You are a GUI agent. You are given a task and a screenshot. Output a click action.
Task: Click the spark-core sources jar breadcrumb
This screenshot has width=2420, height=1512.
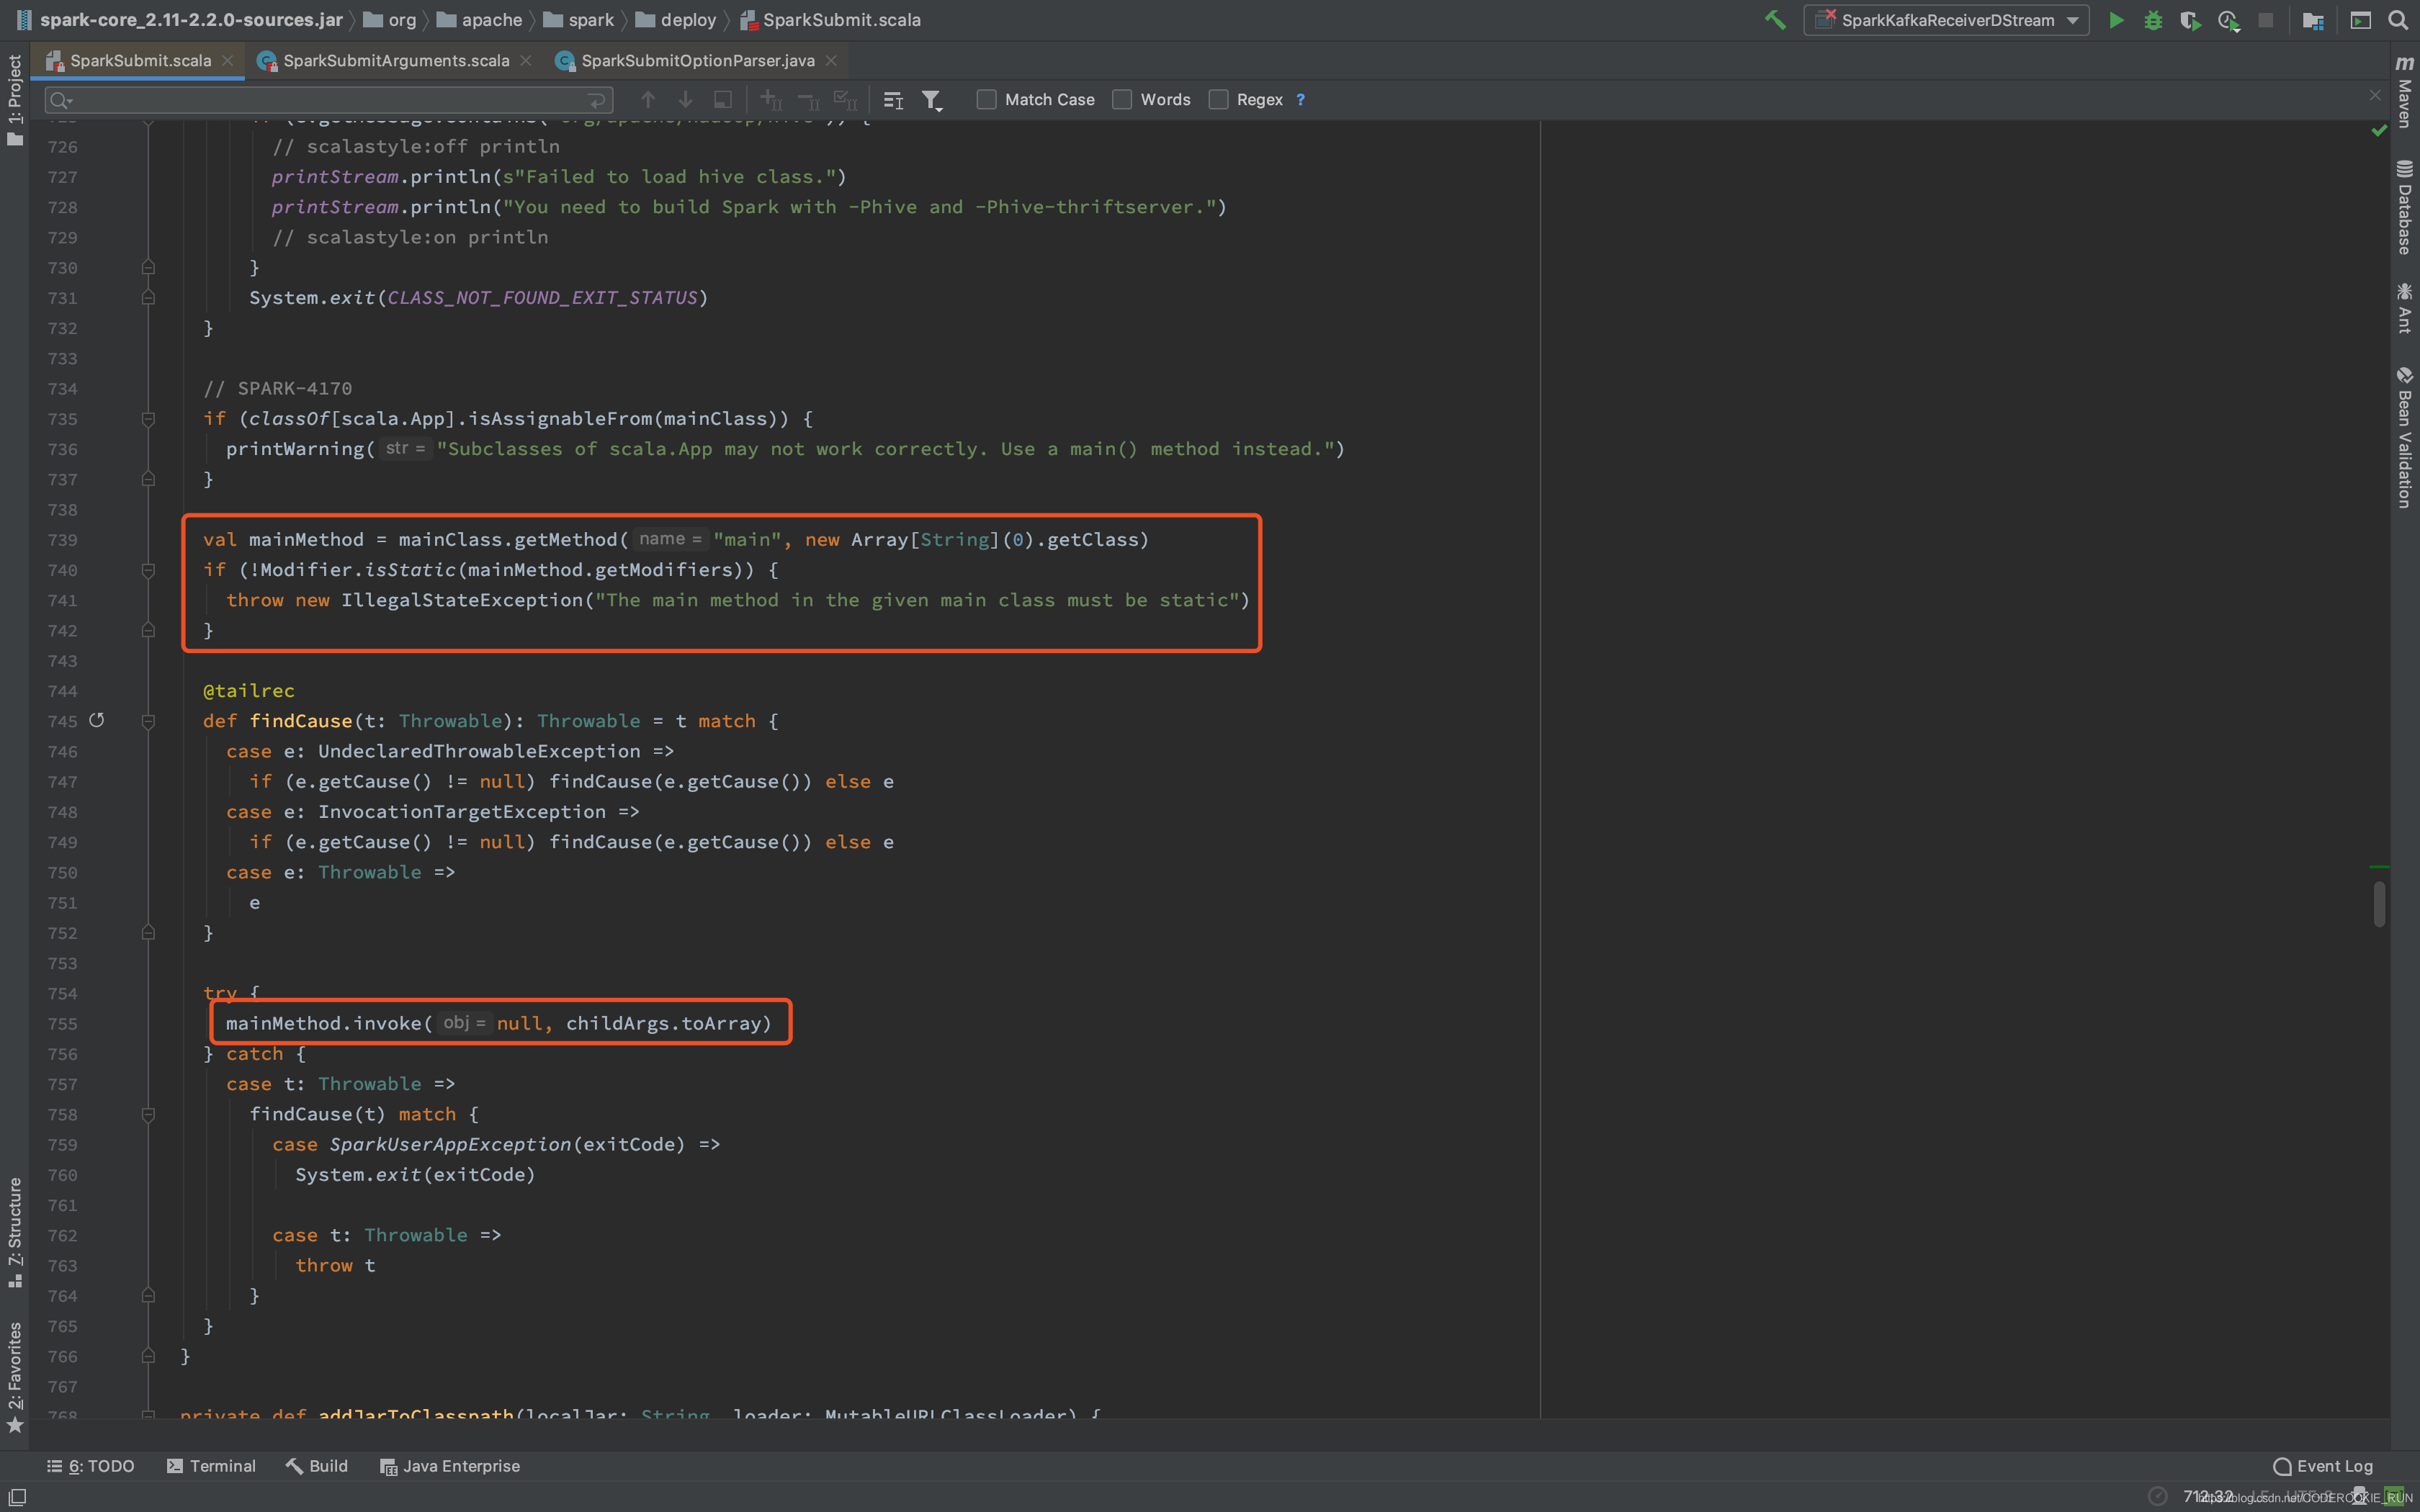180,20
